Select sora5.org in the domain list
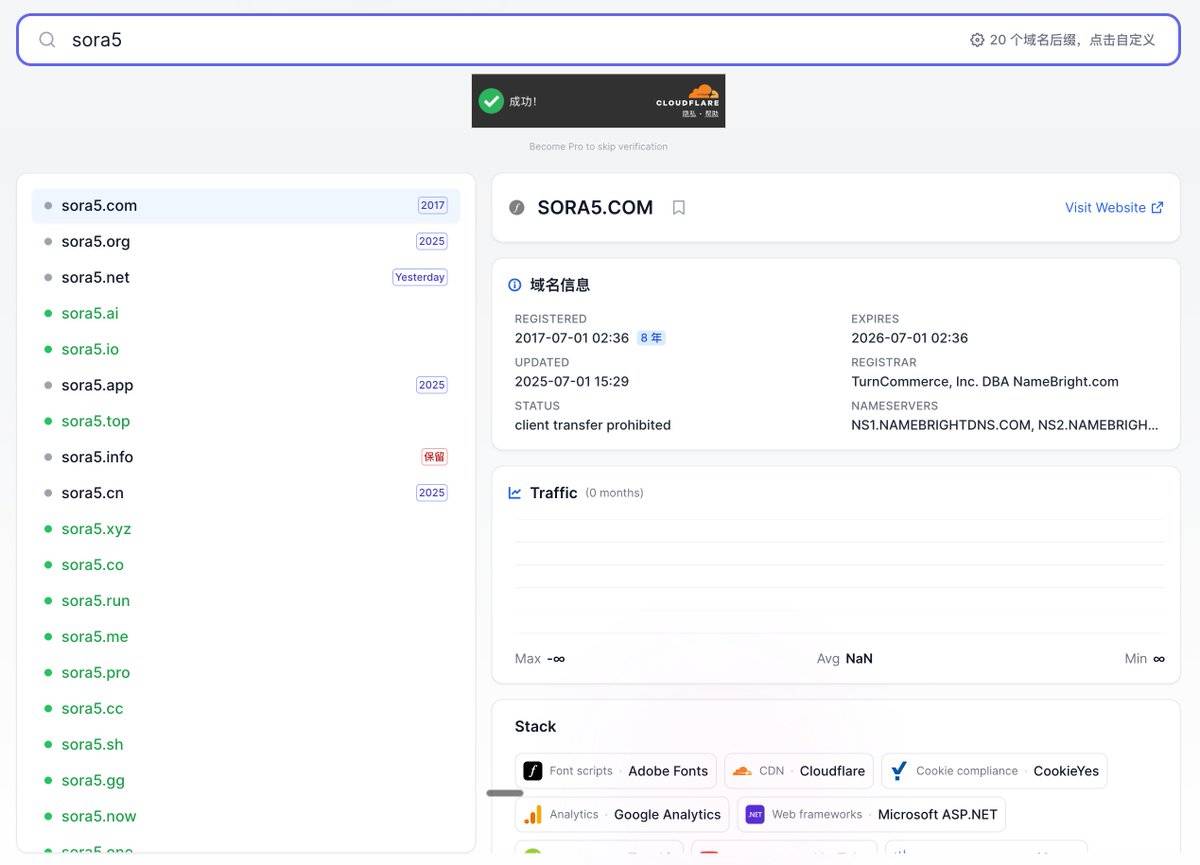 tap(246, 242)
